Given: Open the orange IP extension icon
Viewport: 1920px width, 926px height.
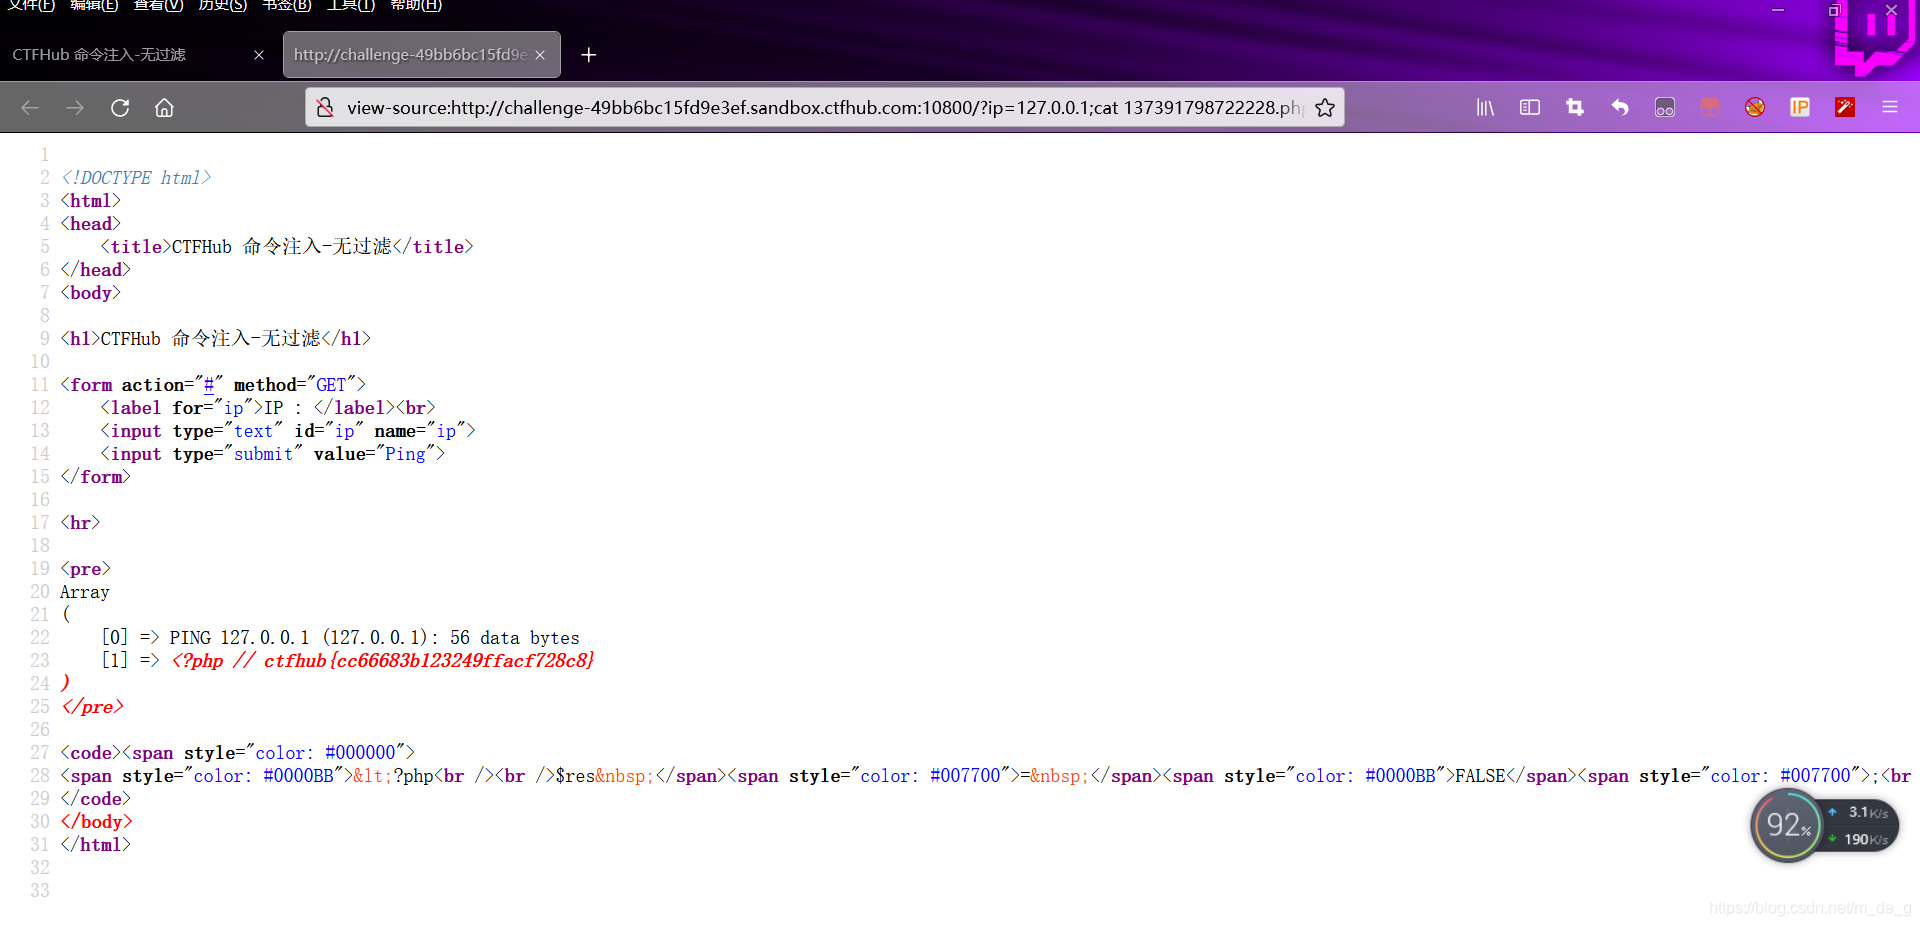Looking at the screenshot, I should [x=1800, y=108].
